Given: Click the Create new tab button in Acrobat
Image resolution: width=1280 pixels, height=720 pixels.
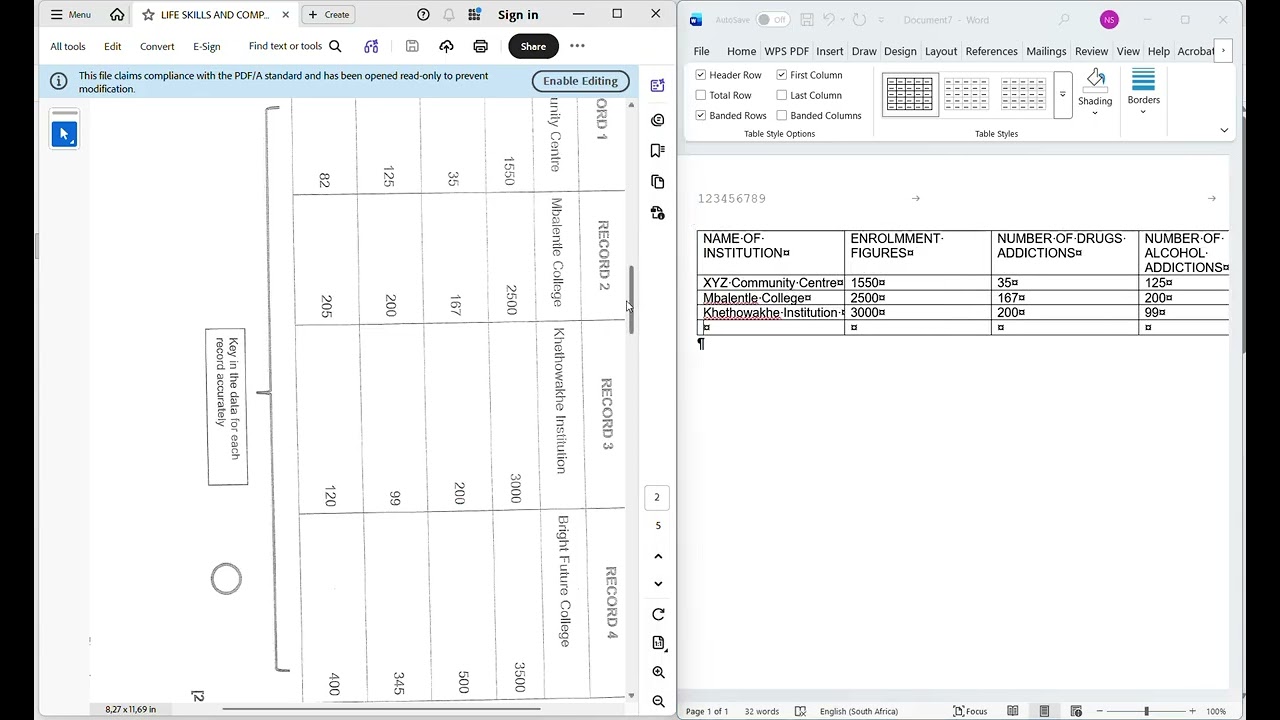Looking at the screenshot, I should click(x=328, y=14).
